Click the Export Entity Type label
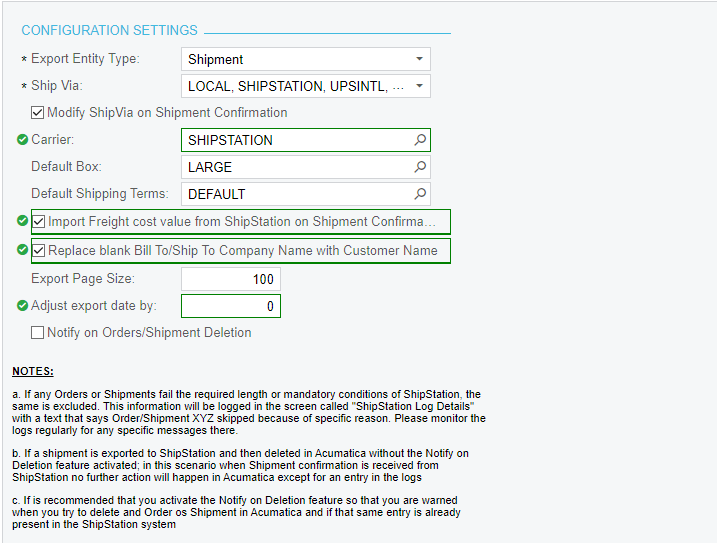This screenshot has height=543, width=717. pos(86,59)
